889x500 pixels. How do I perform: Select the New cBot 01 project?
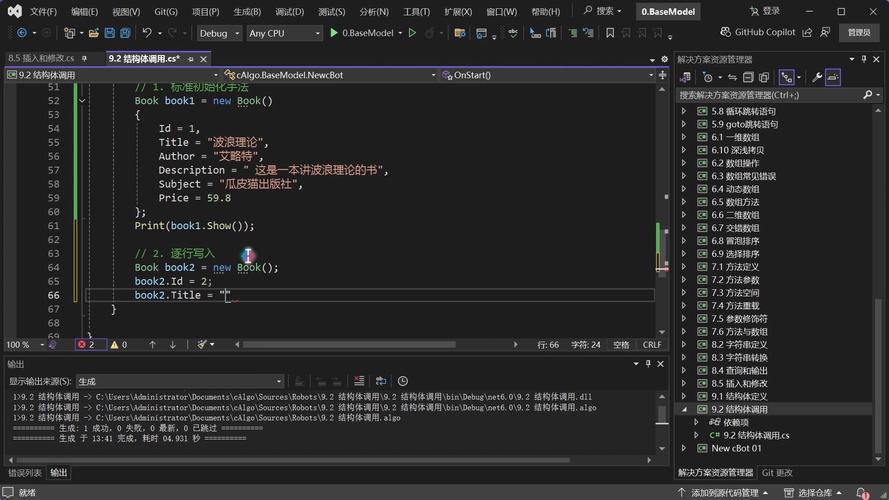(736, 448)
